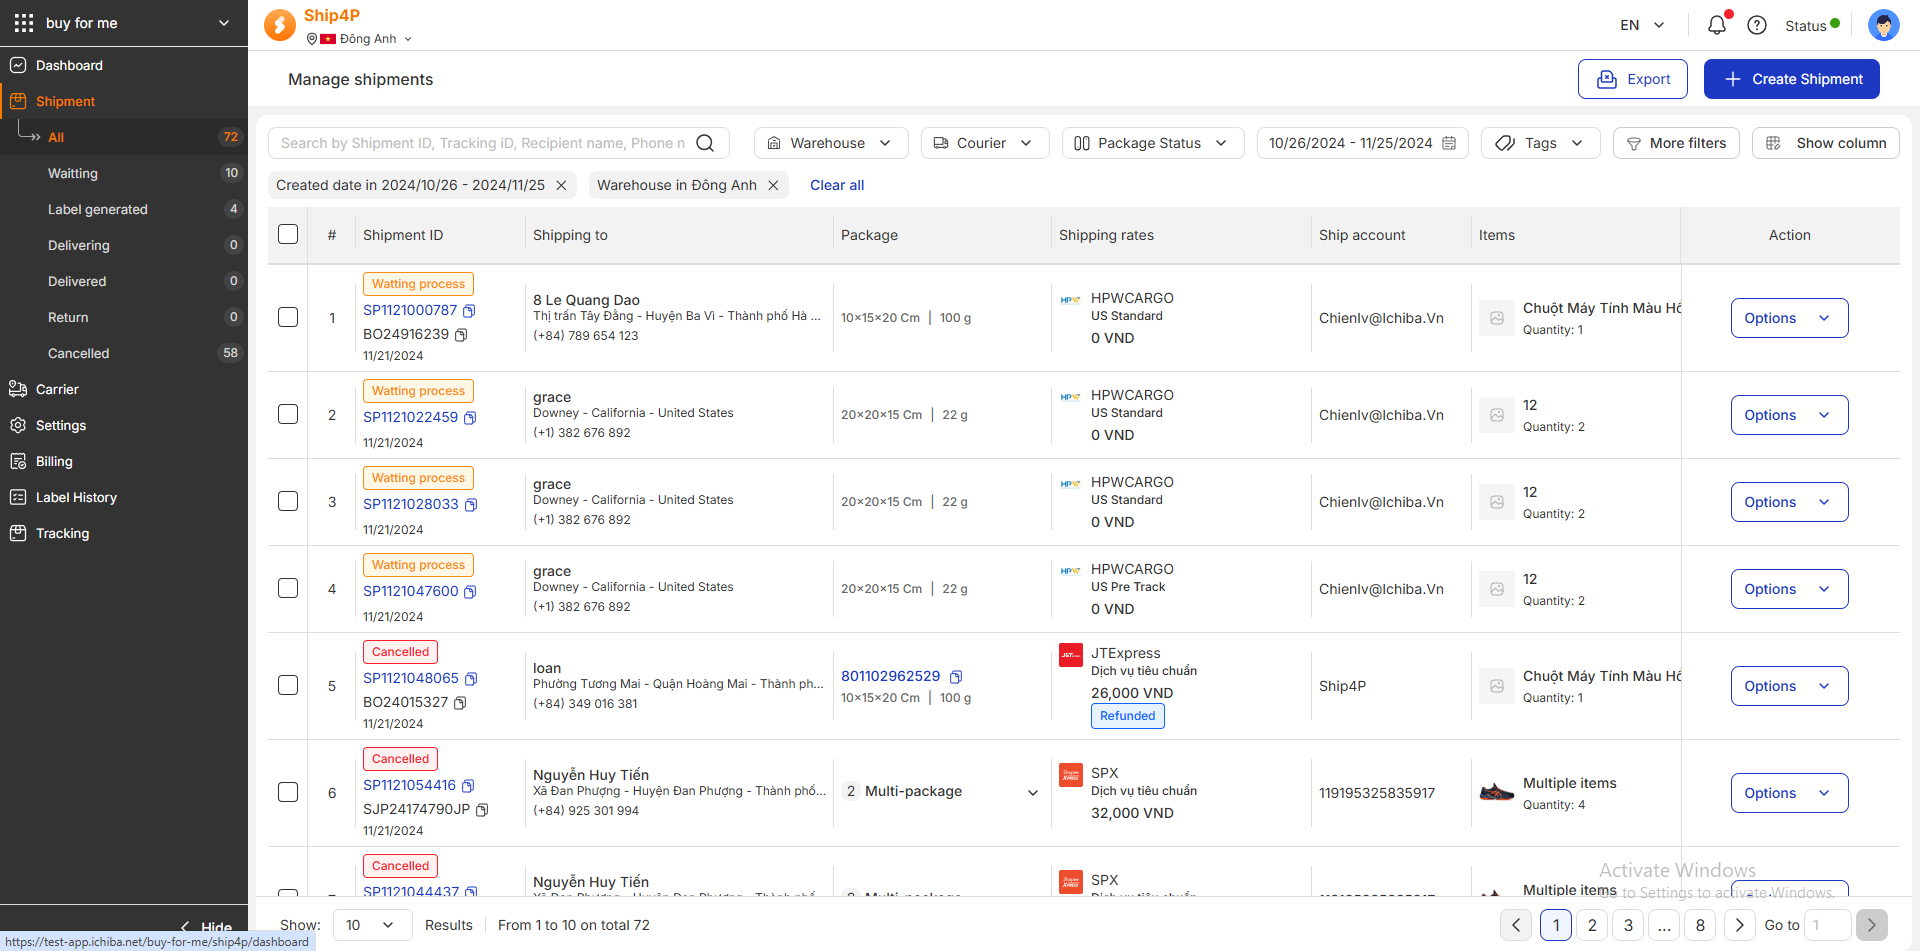
Task: Check the select-all header checkbox
Action: click(288, 234)
